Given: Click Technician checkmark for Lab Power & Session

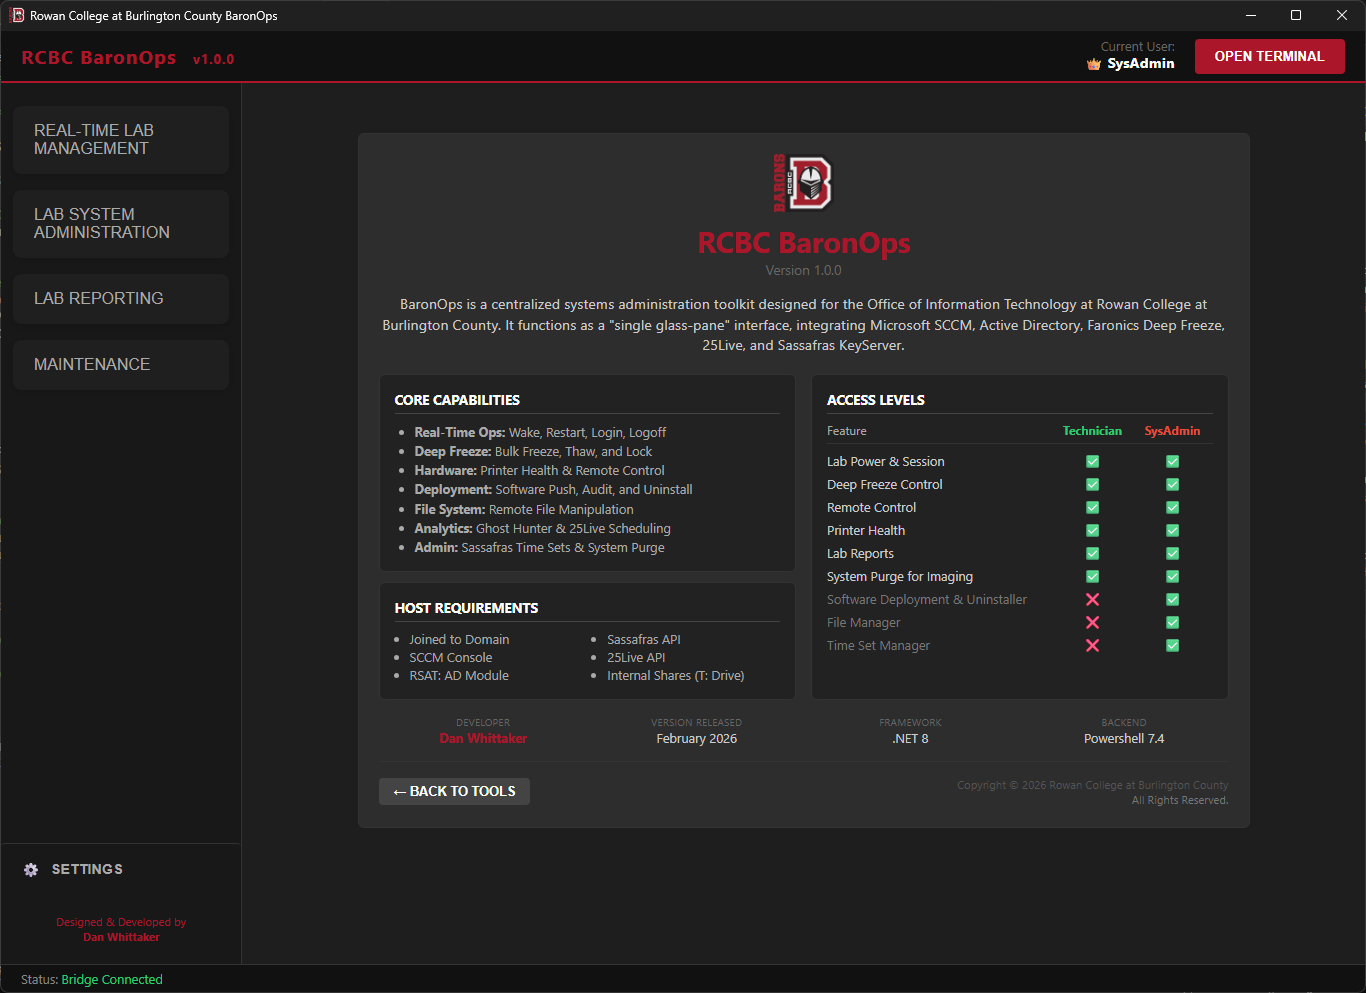Looking at the screenshot, I should tap(1092, 462).
